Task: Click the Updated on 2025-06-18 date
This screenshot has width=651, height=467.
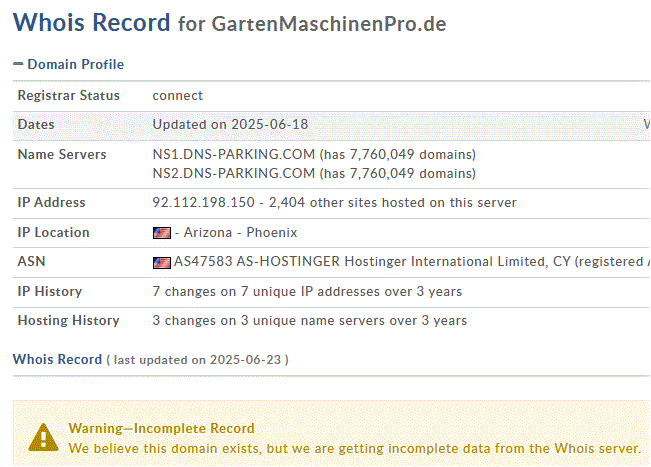Action: point(230,125)
